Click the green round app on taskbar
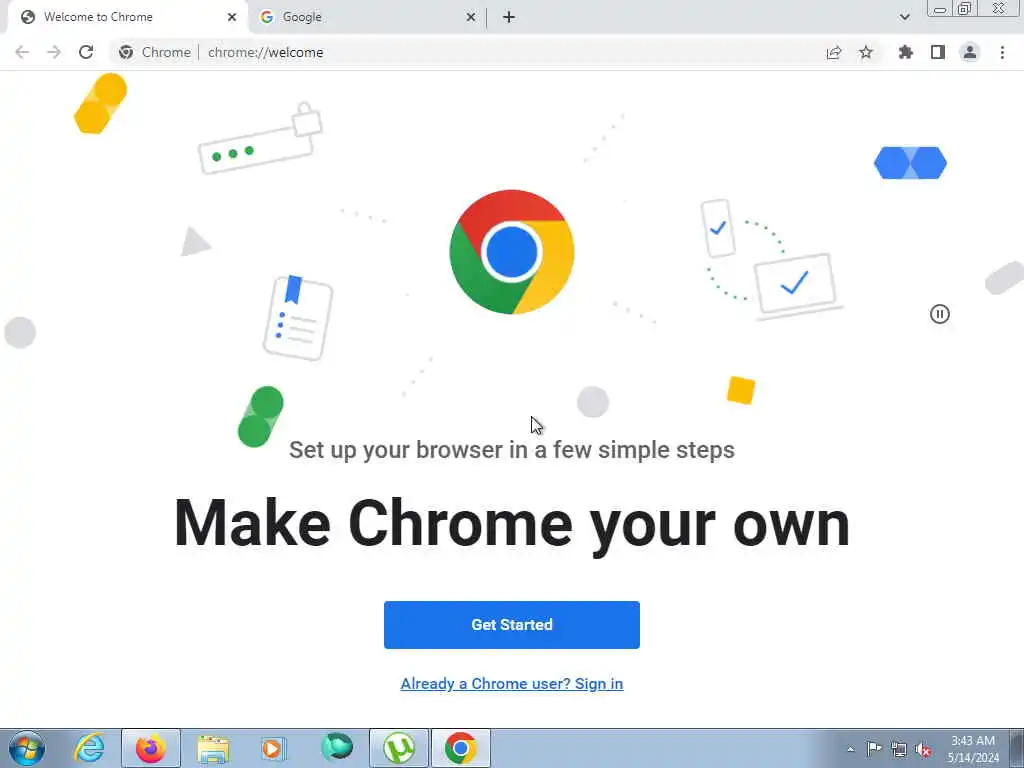 [x=337, y=748]
